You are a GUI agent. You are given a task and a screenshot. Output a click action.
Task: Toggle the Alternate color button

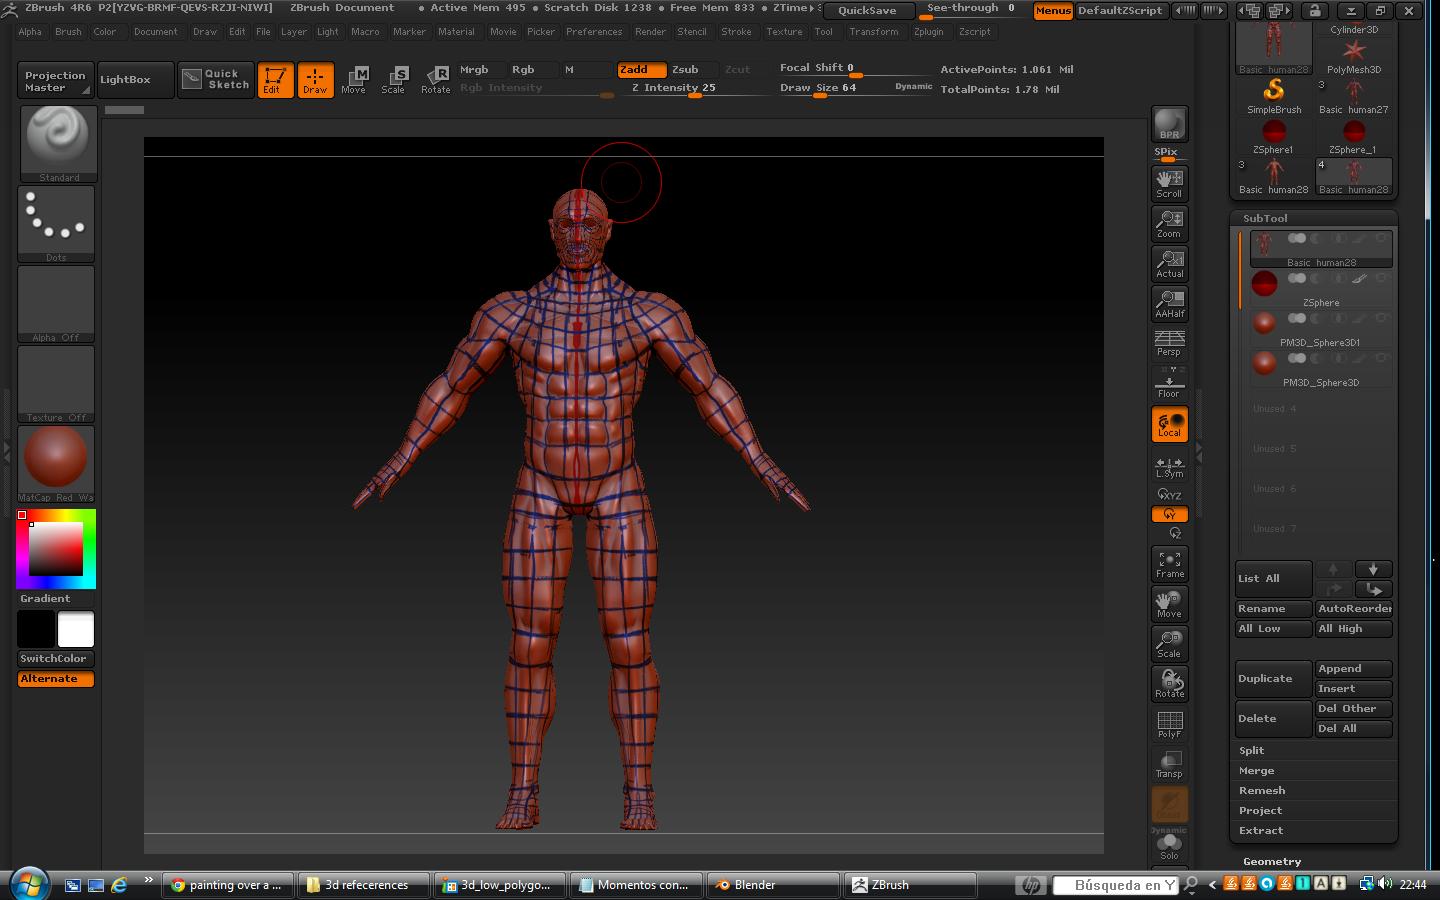pyautogui.click(x=56, y=679)
